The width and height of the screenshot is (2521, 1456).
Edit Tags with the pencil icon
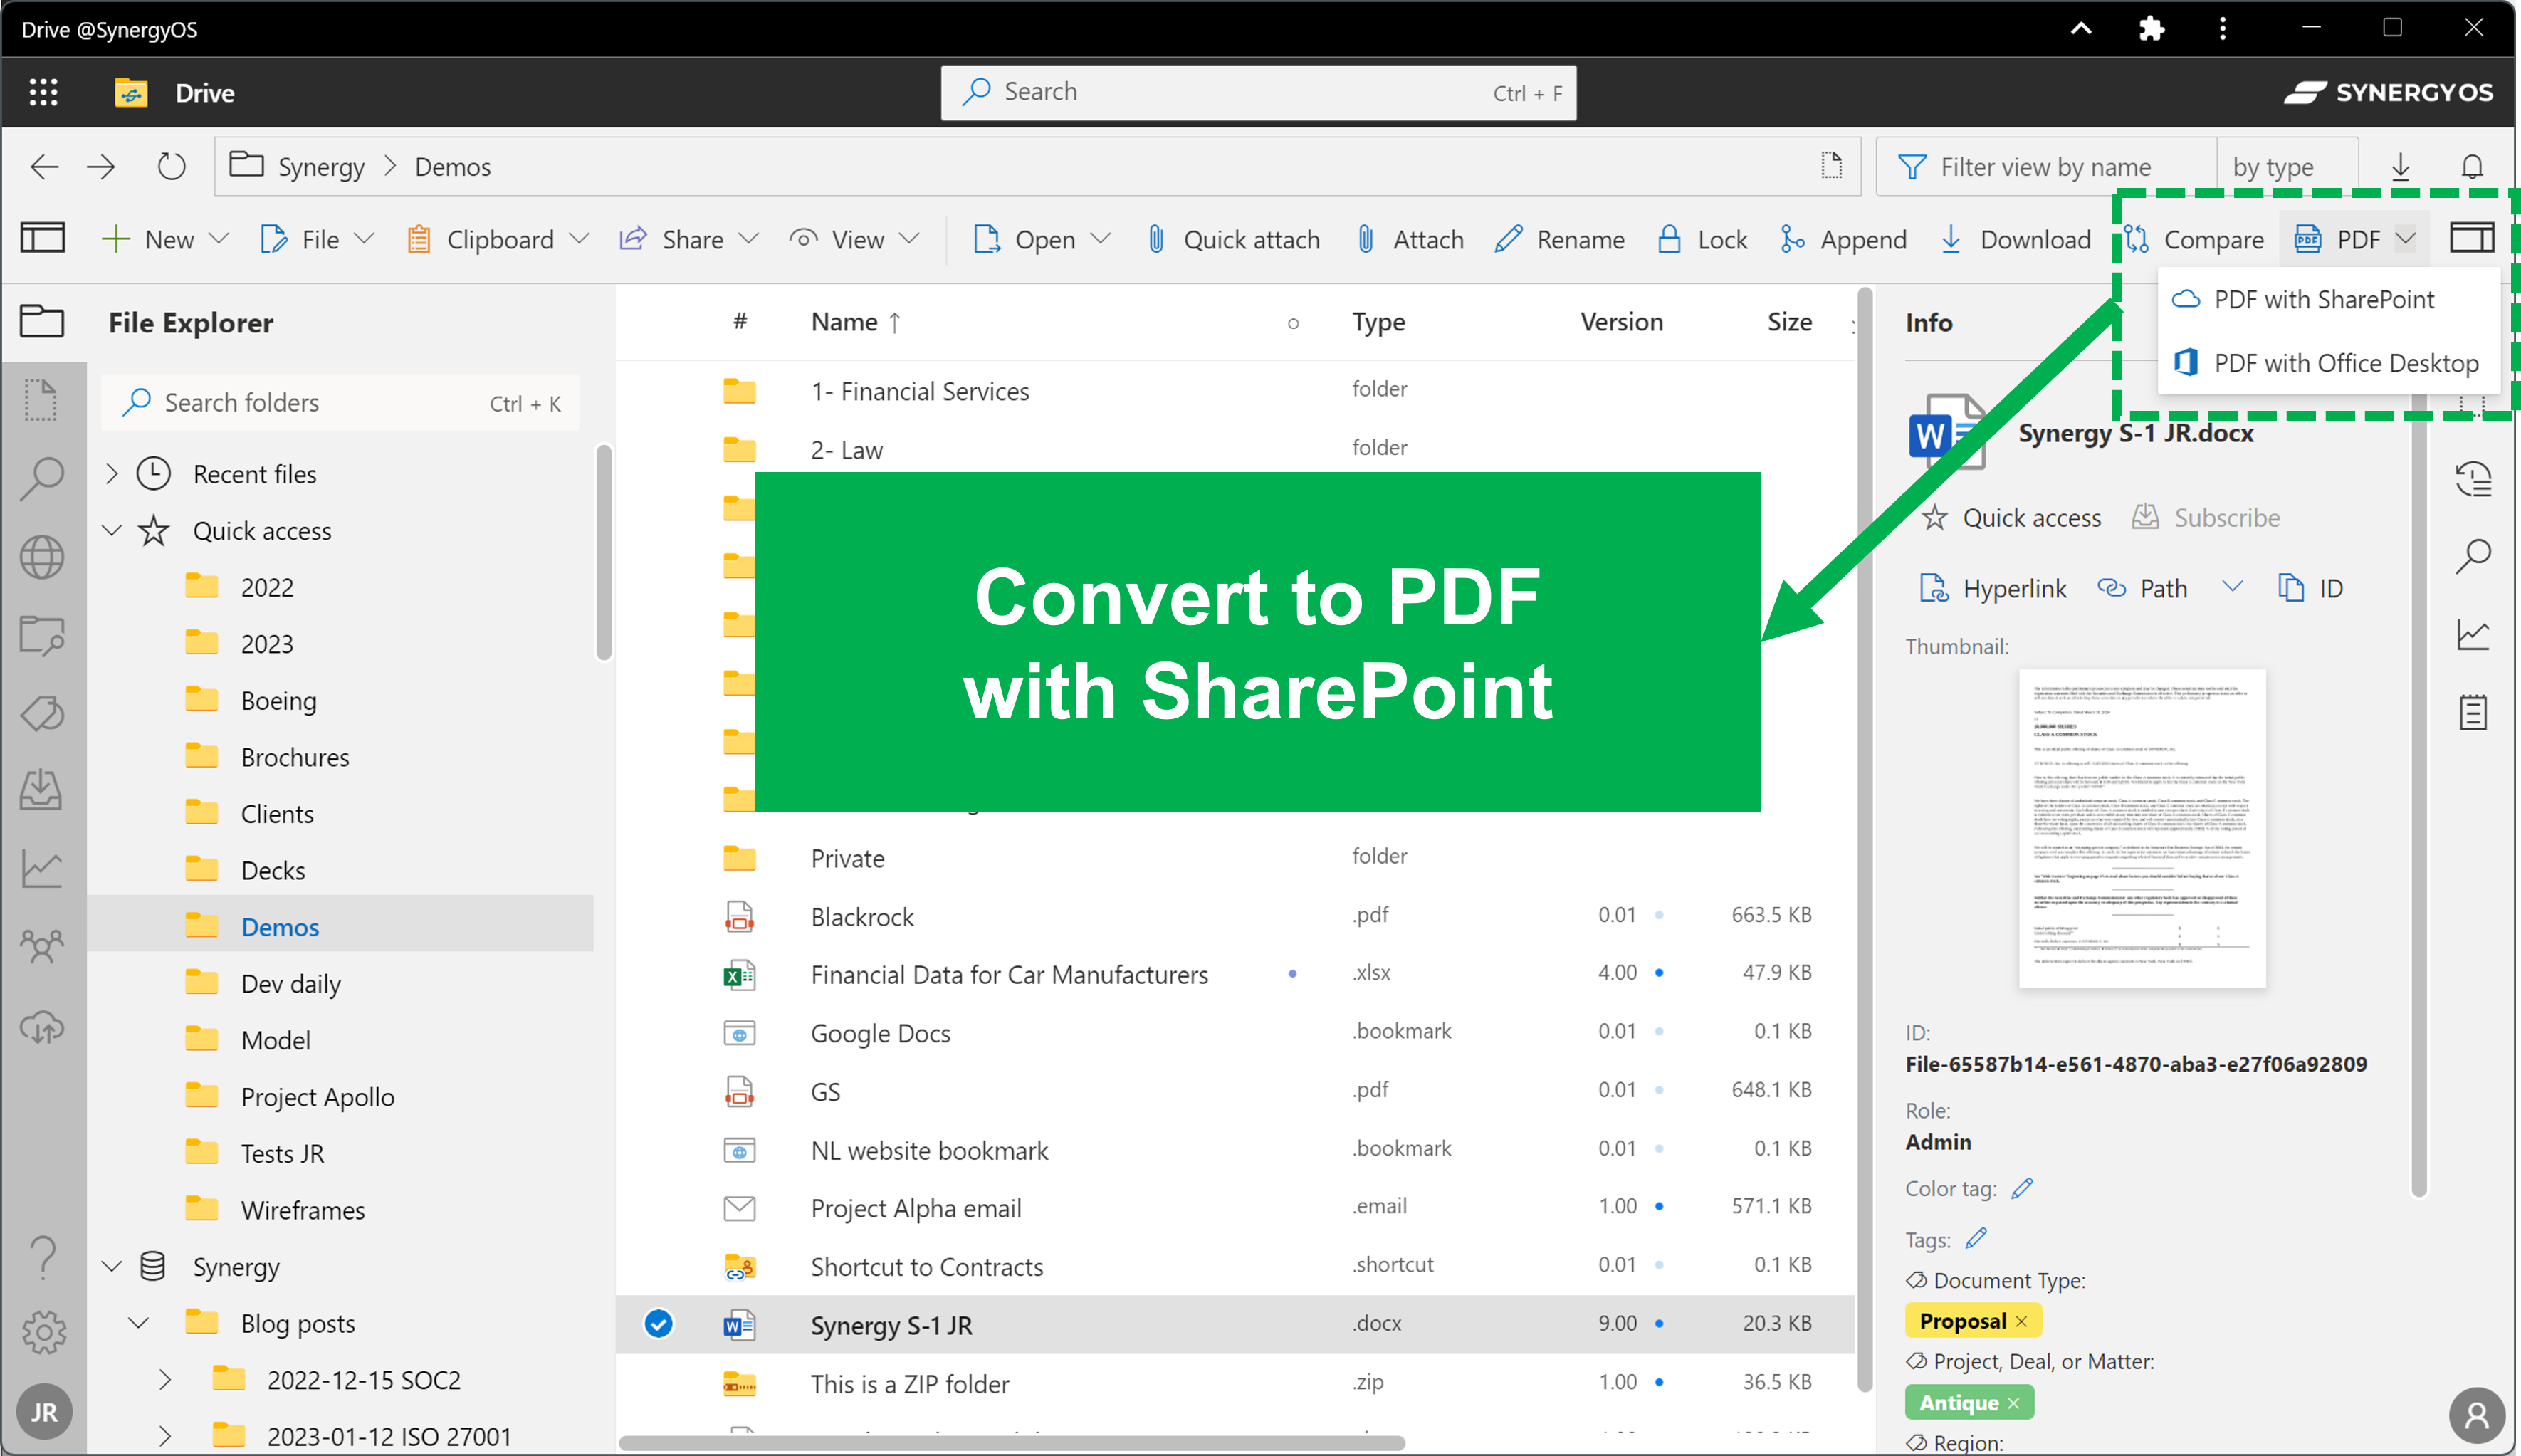[1975, 1238]
